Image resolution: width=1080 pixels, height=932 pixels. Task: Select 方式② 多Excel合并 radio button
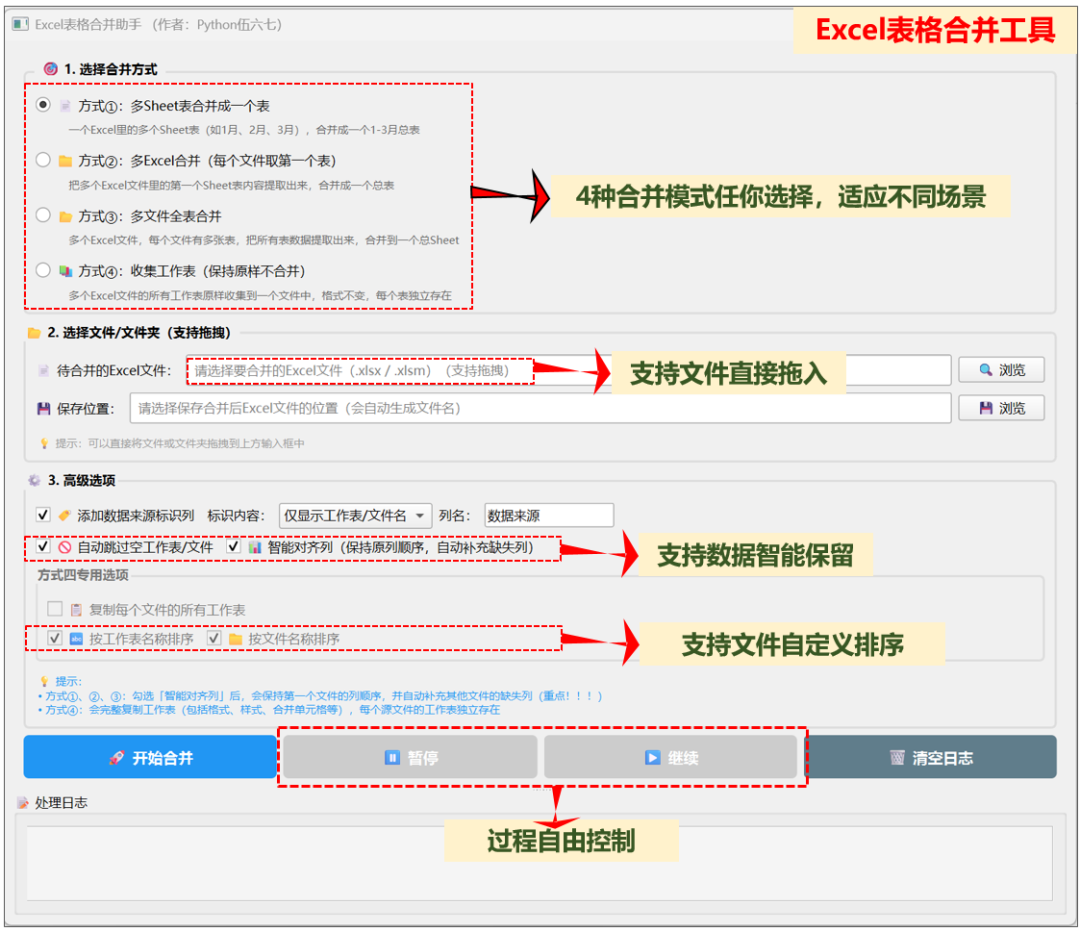pos(43,160)
